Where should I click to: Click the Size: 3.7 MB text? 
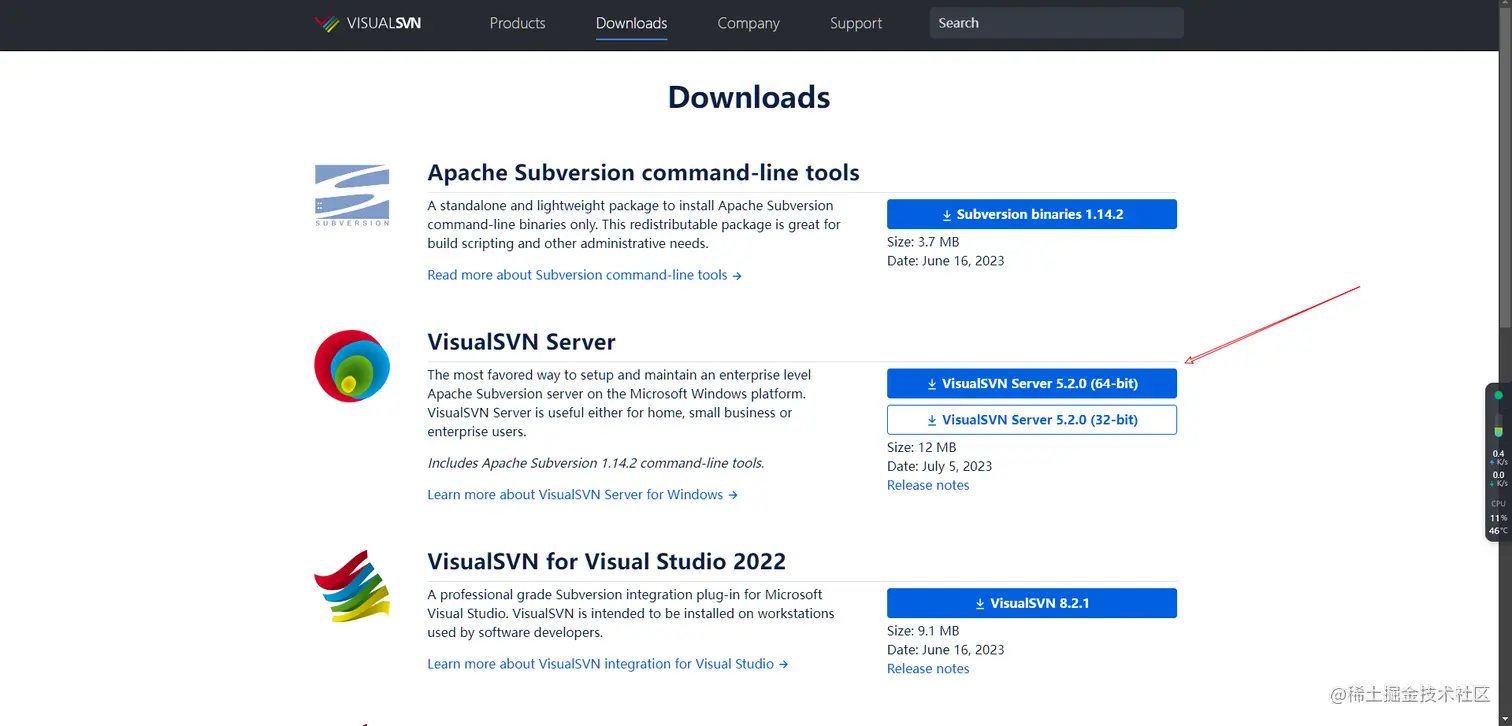[x=923, y=242]
